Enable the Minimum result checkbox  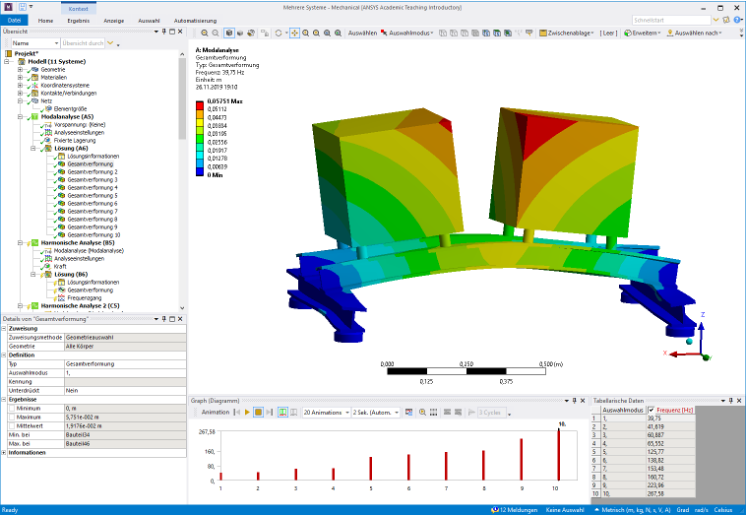(x=11, y=408)
